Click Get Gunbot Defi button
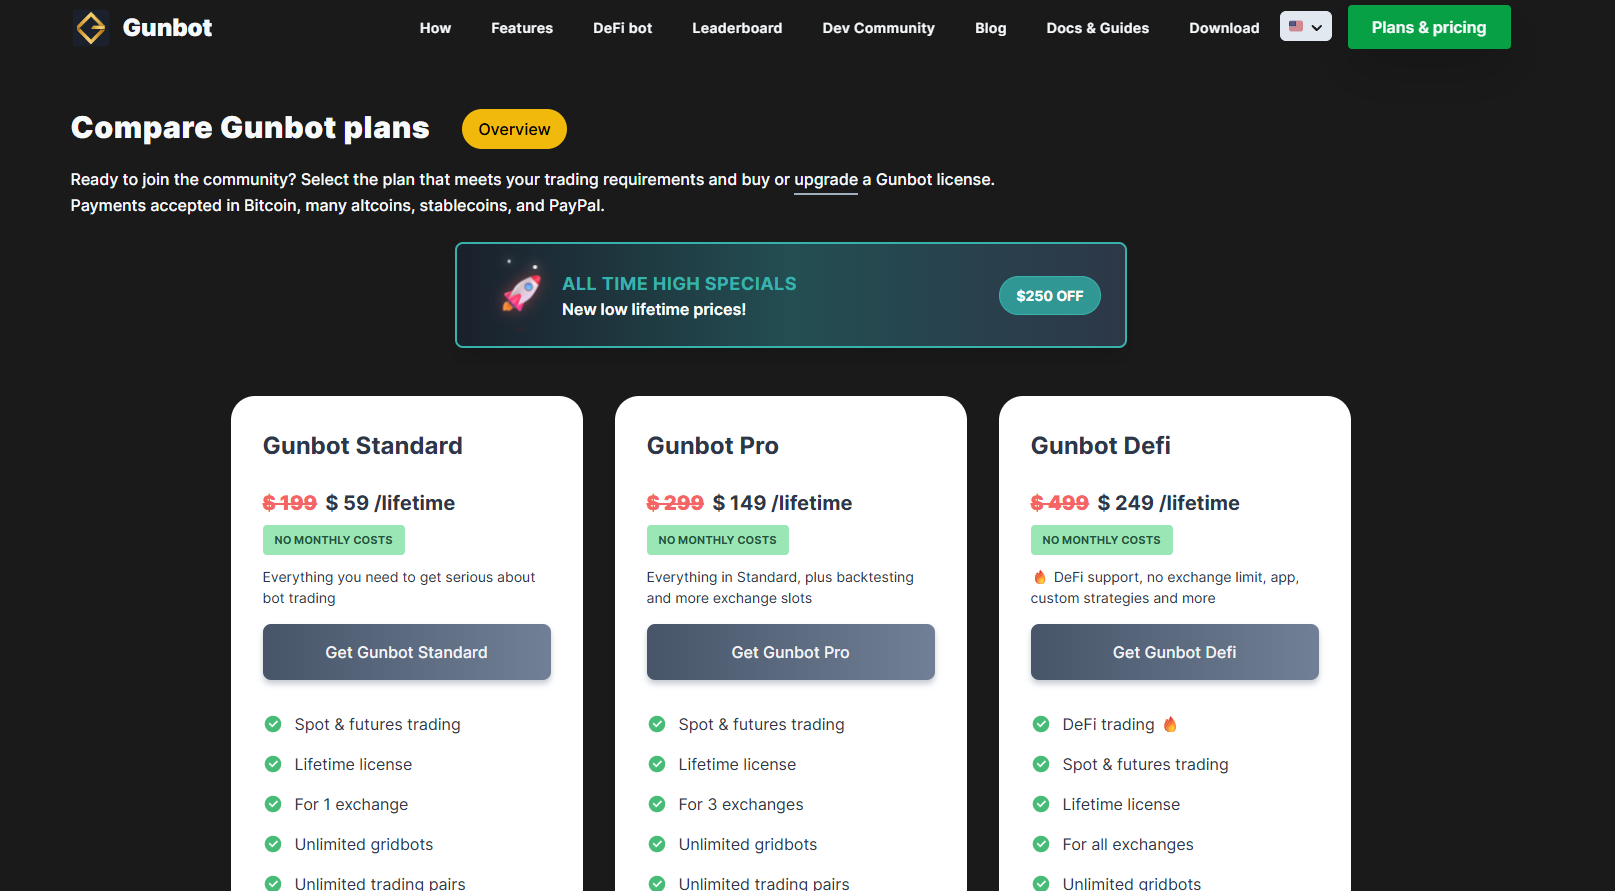Screen dimensions: 1615x891 [1175, 652]
